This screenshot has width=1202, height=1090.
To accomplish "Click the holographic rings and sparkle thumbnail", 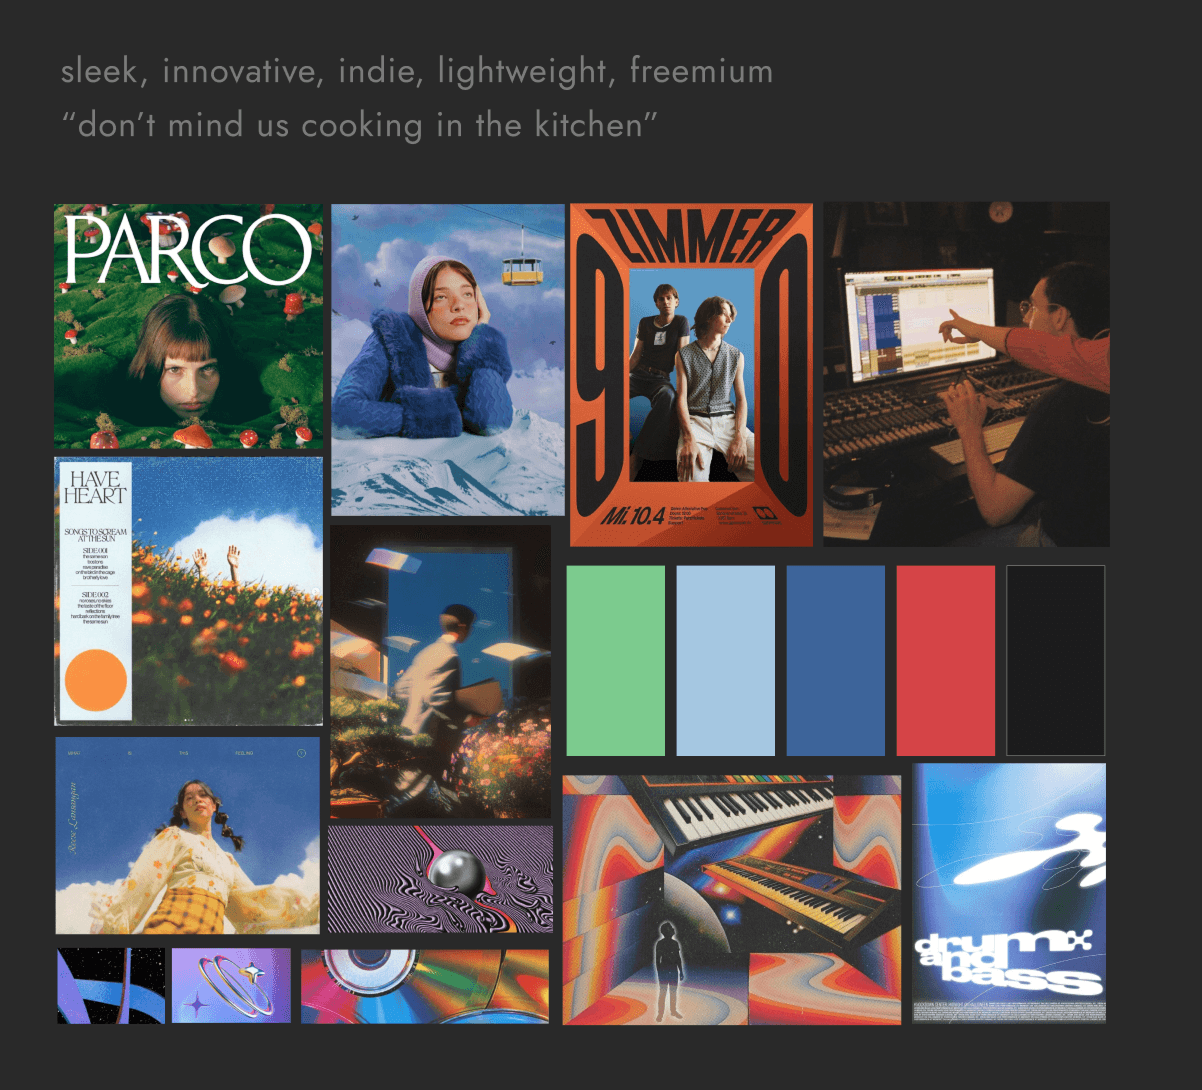I will [x=231, y=986].
